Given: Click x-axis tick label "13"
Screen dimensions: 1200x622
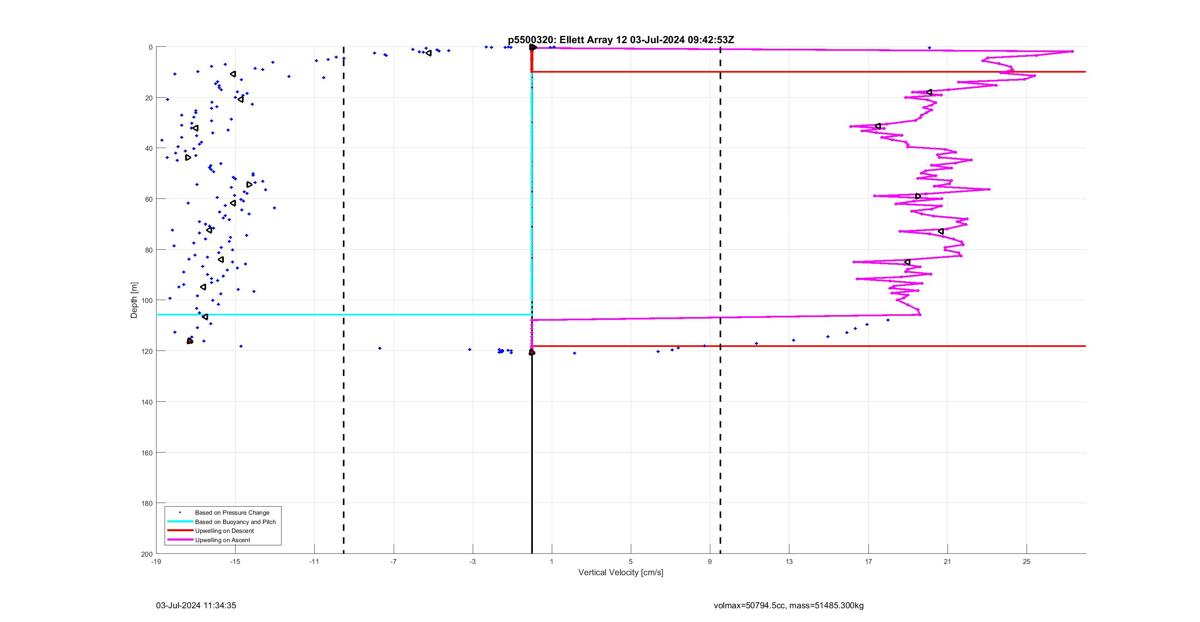Looking at the screenshot, I should 789,562.
